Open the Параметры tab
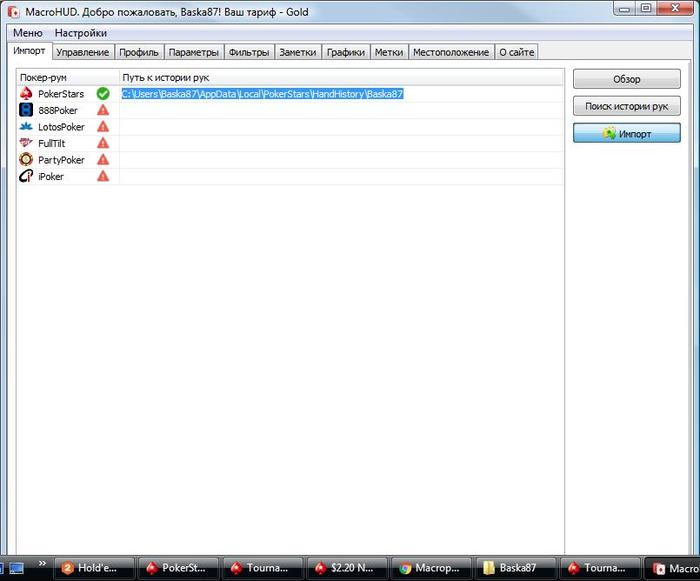 (x=194, y=52)
